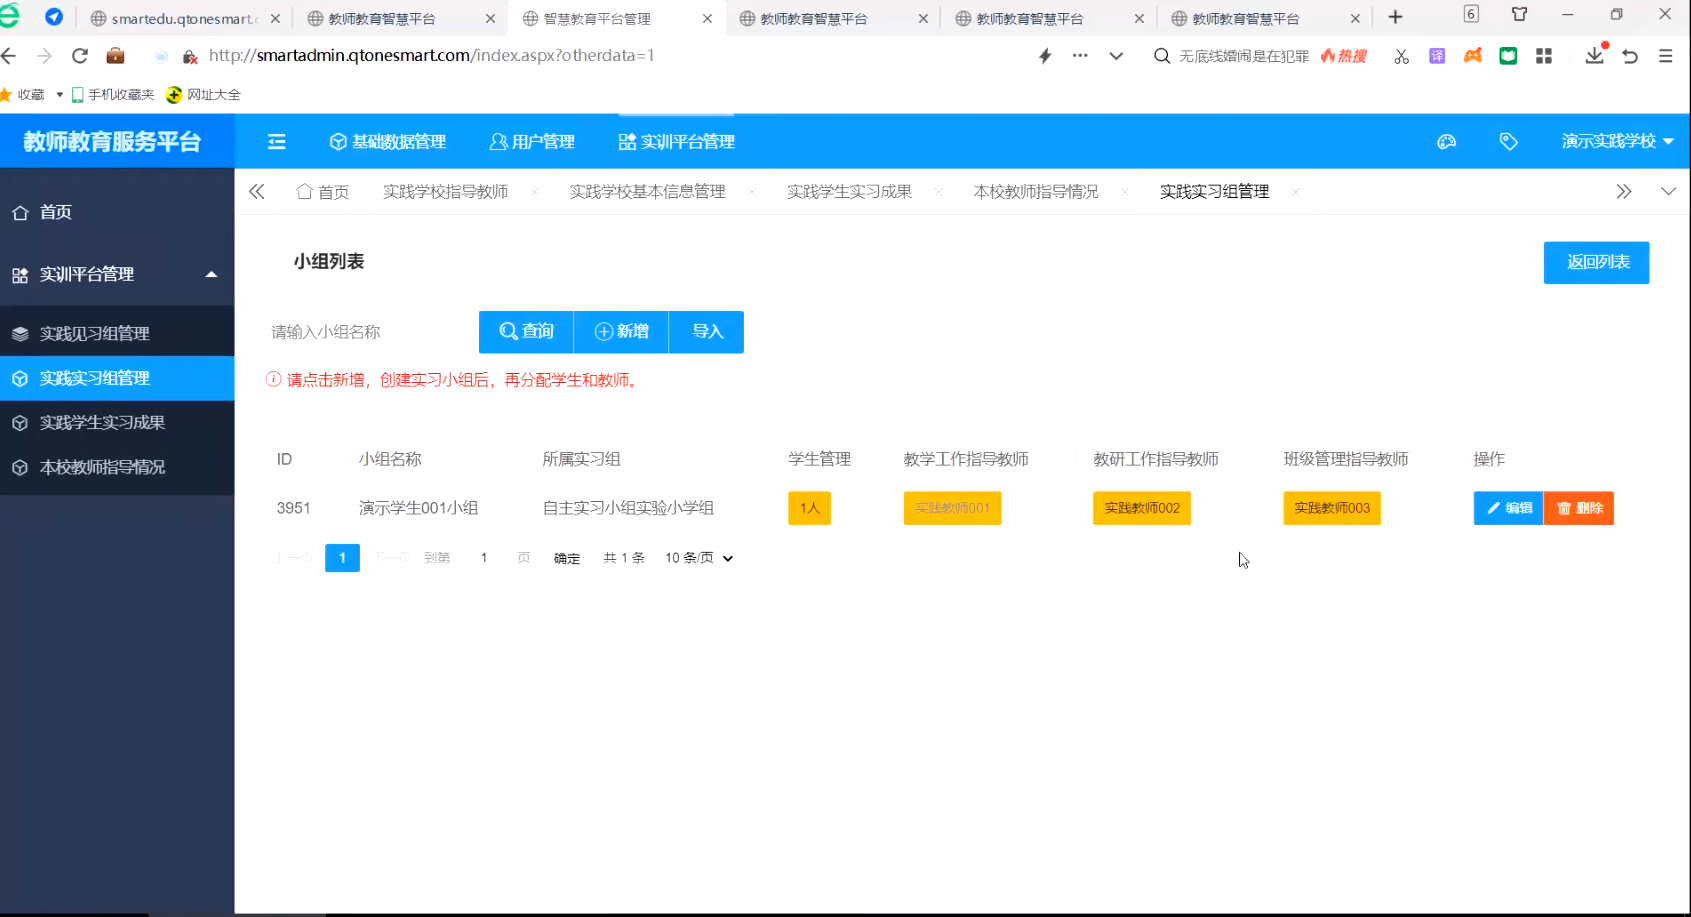This screenshot has width=1691, height=917.
Task: Expand the 演示实践学校 user dropdown
Action: 1617,142
